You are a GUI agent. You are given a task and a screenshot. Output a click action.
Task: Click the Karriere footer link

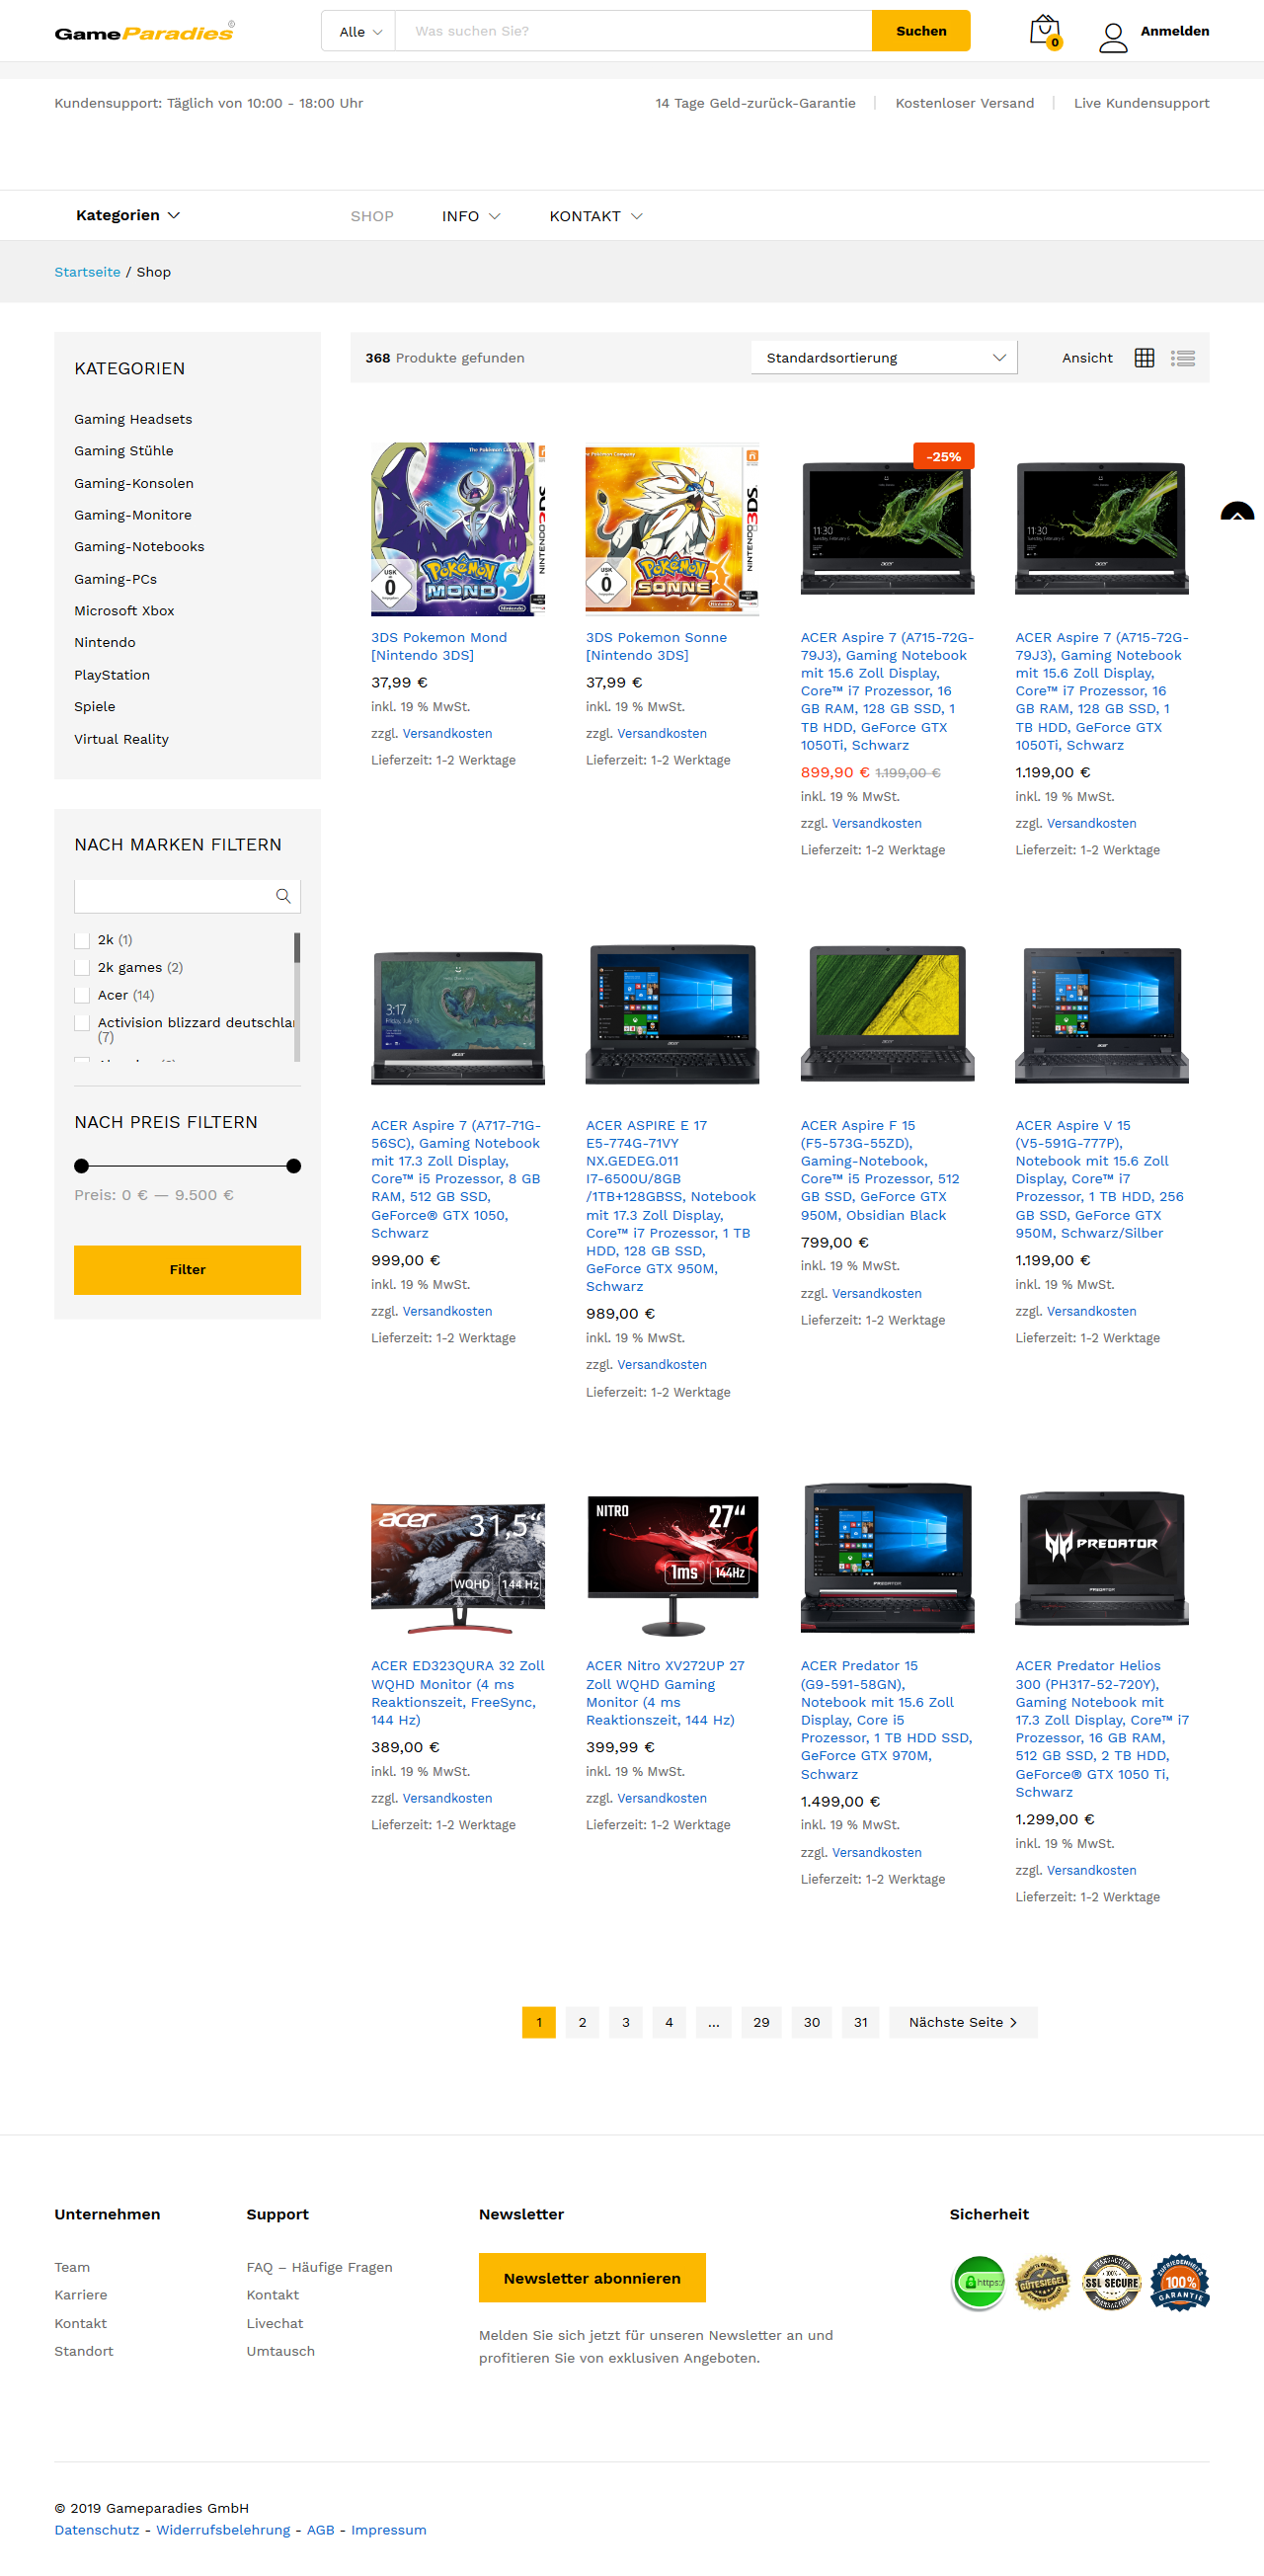(81, 2295)
